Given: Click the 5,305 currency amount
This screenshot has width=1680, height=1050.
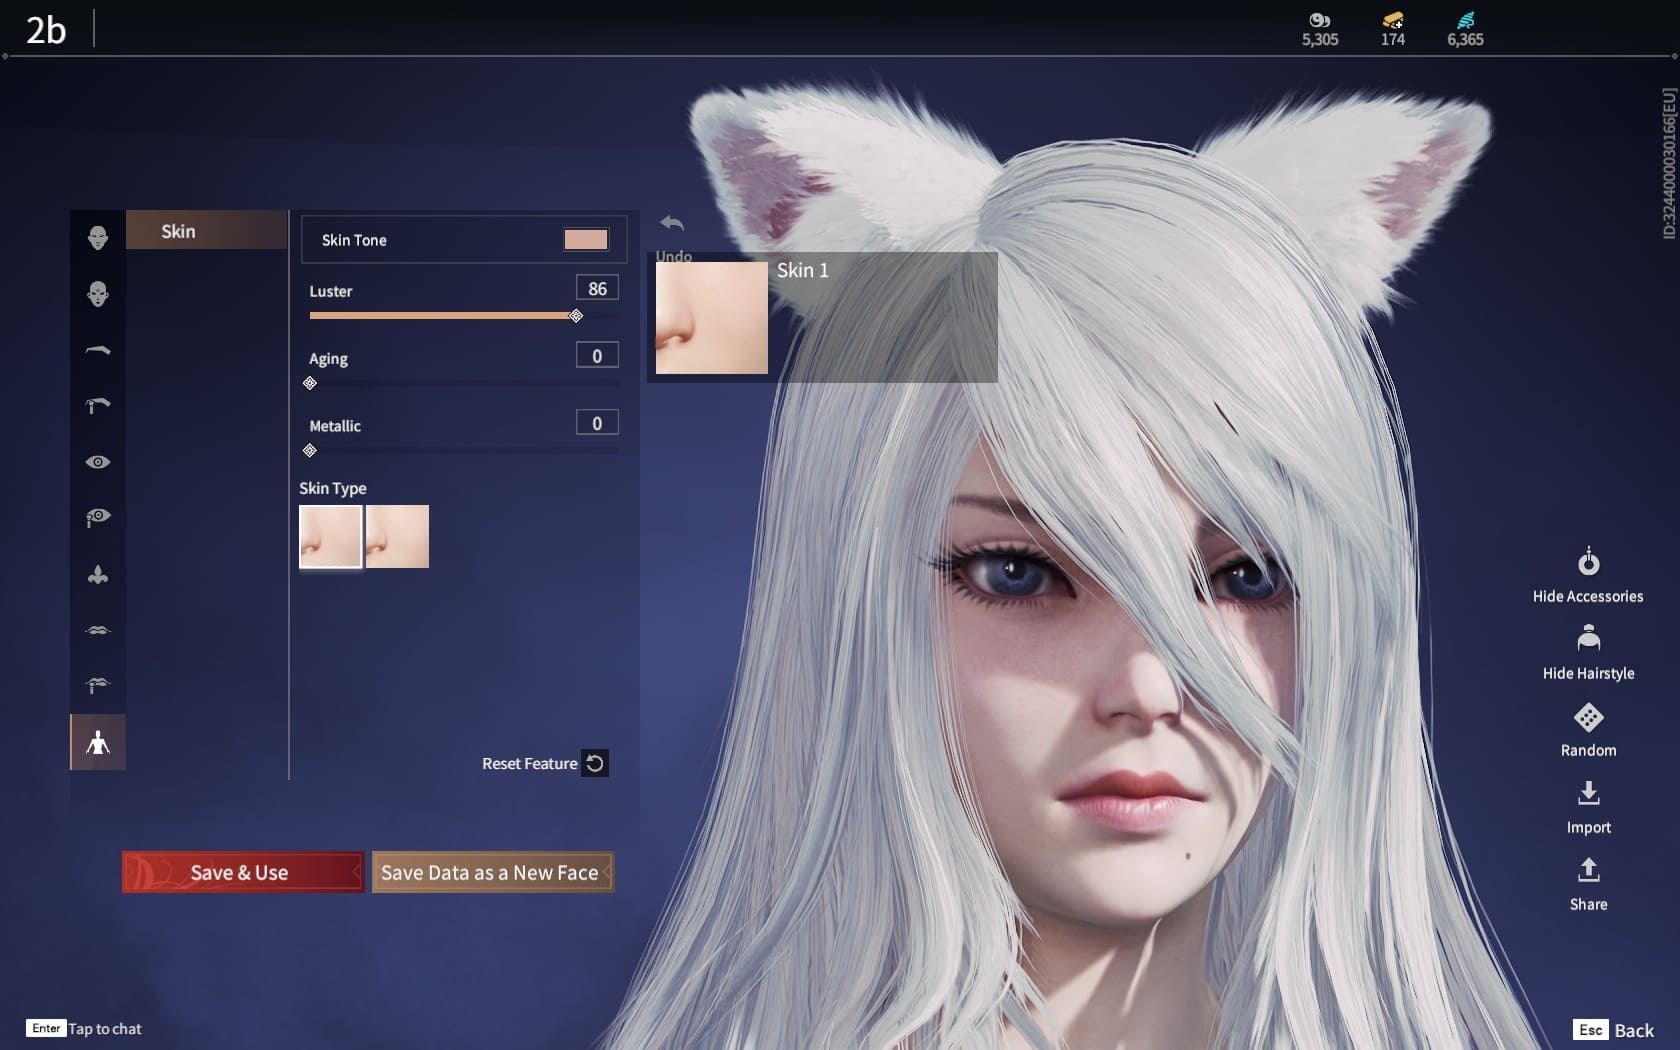Looking at the screenshot, I should point(1320,39).
